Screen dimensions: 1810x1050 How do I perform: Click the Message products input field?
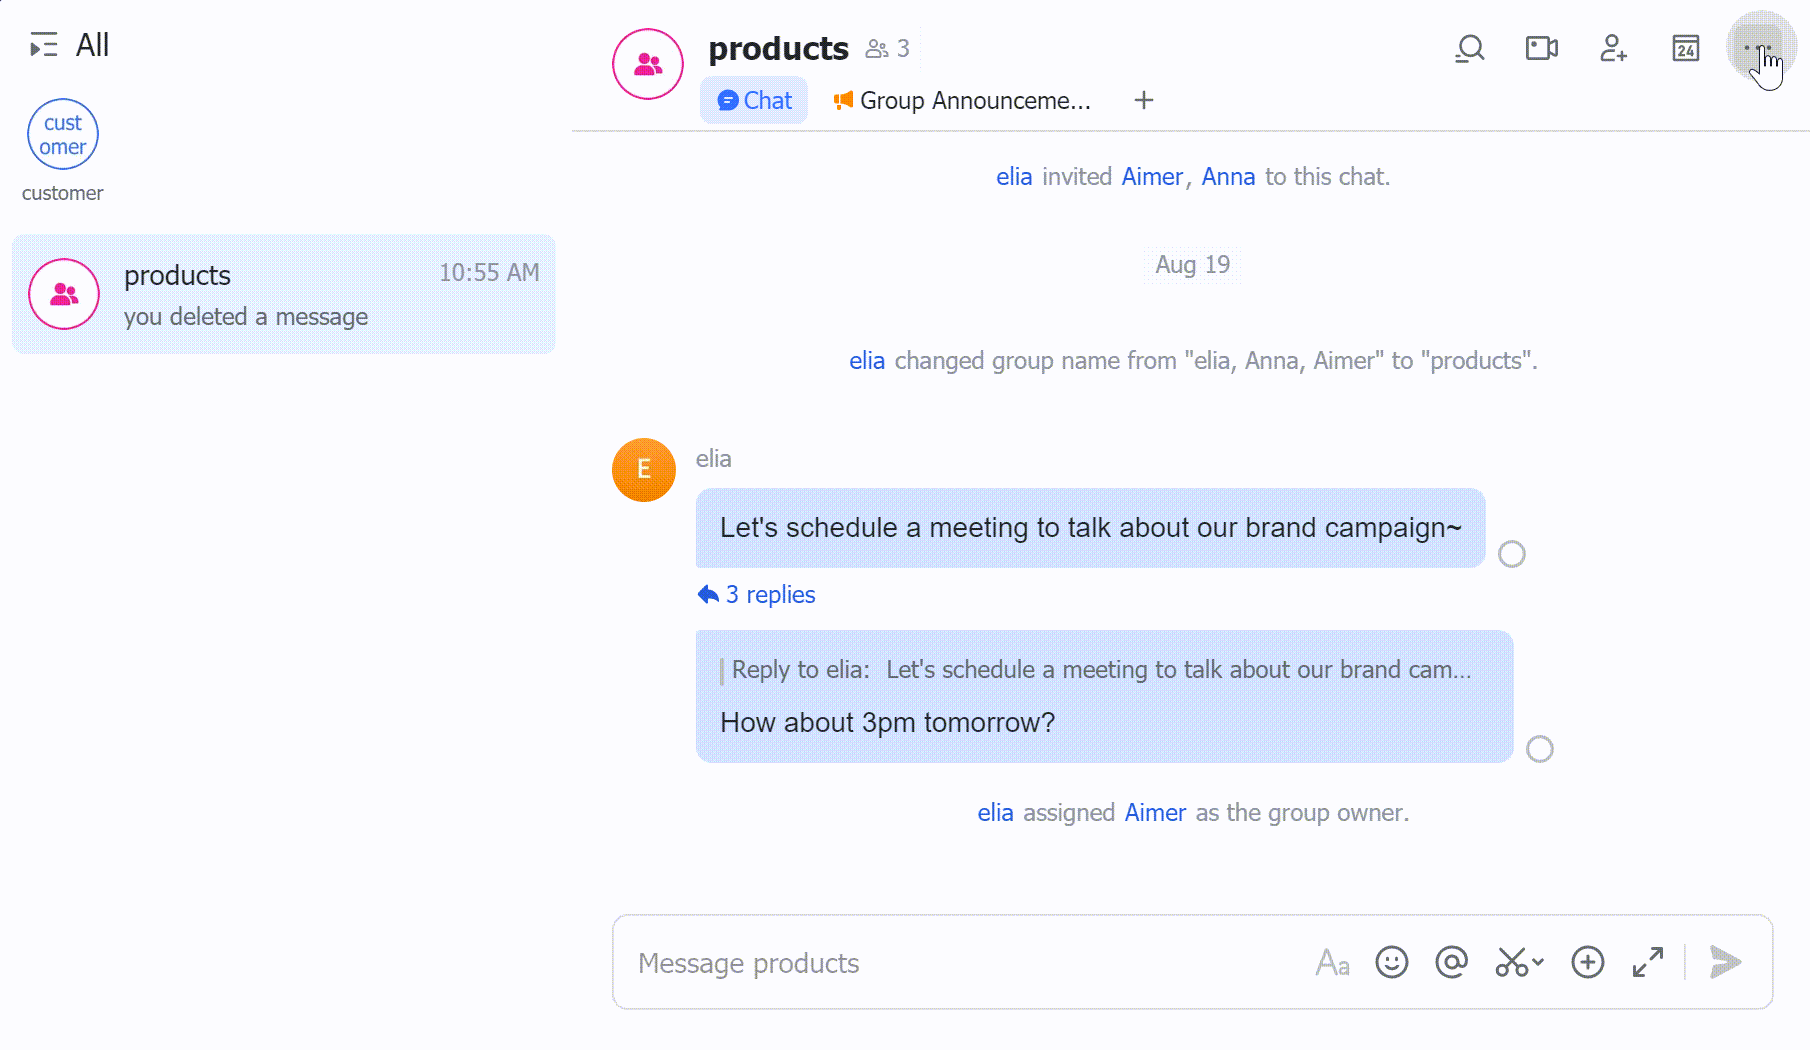coord(900,962)
